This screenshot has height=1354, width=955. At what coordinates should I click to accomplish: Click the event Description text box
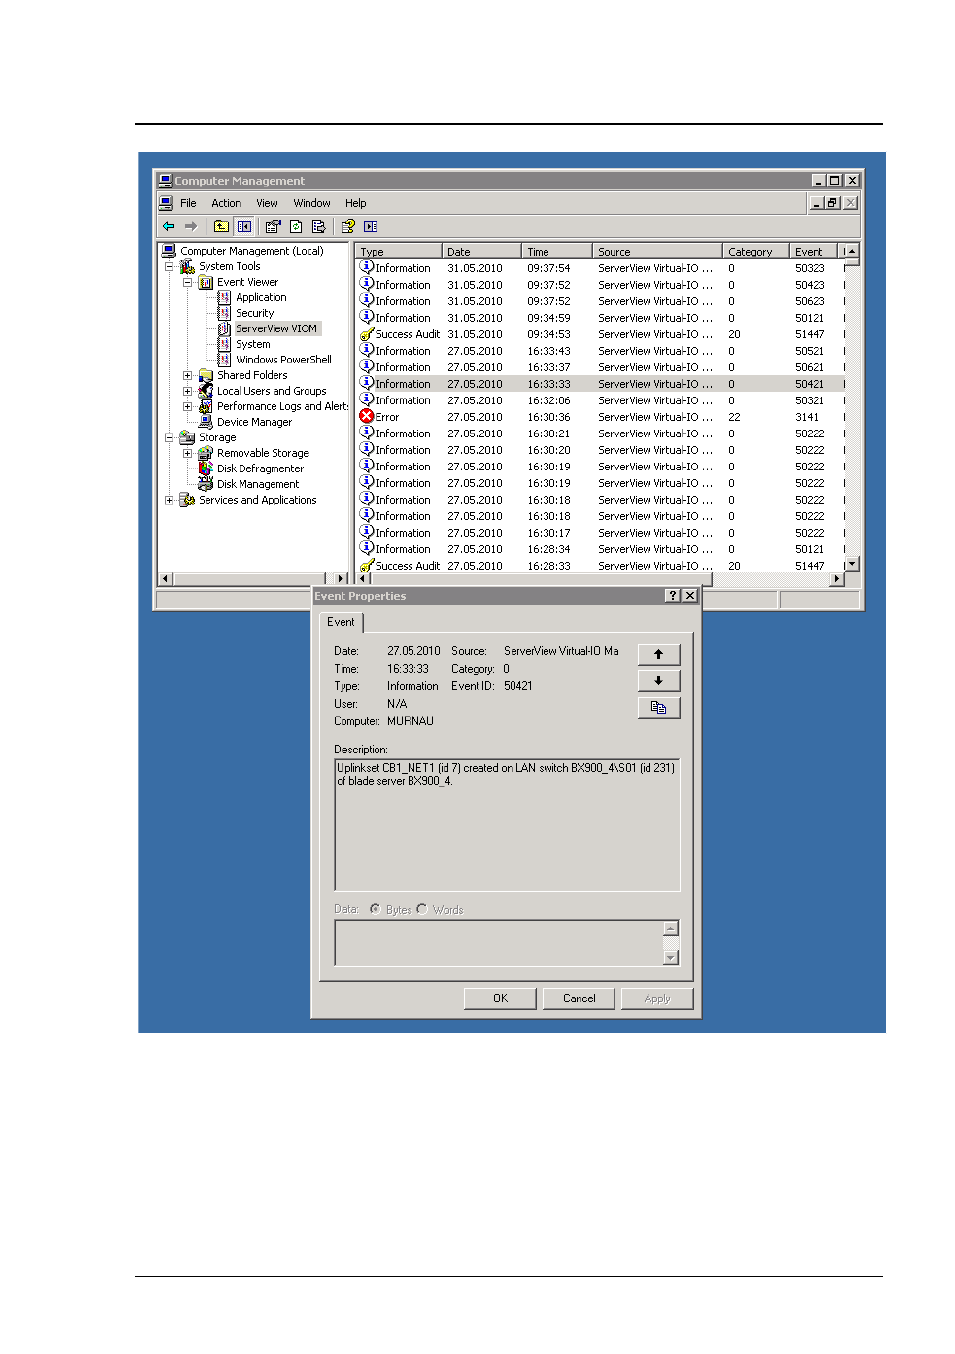pyautogui.click(x=507, y=824)
